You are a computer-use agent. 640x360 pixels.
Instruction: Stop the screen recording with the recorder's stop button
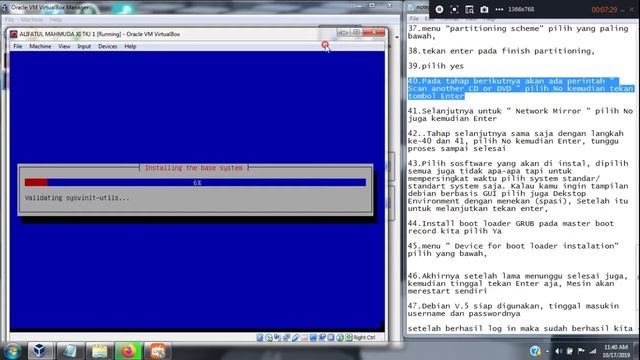point(439,9)
